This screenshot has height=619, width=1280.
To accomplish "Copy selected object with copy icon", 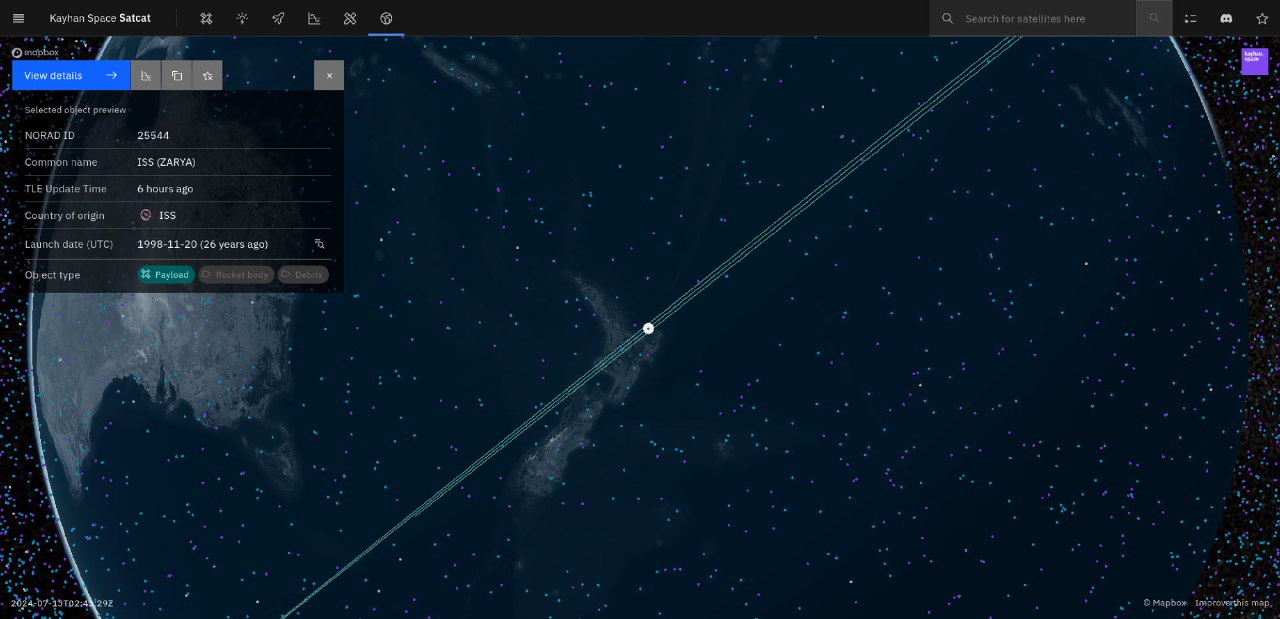I will click(x=177, y=75).
